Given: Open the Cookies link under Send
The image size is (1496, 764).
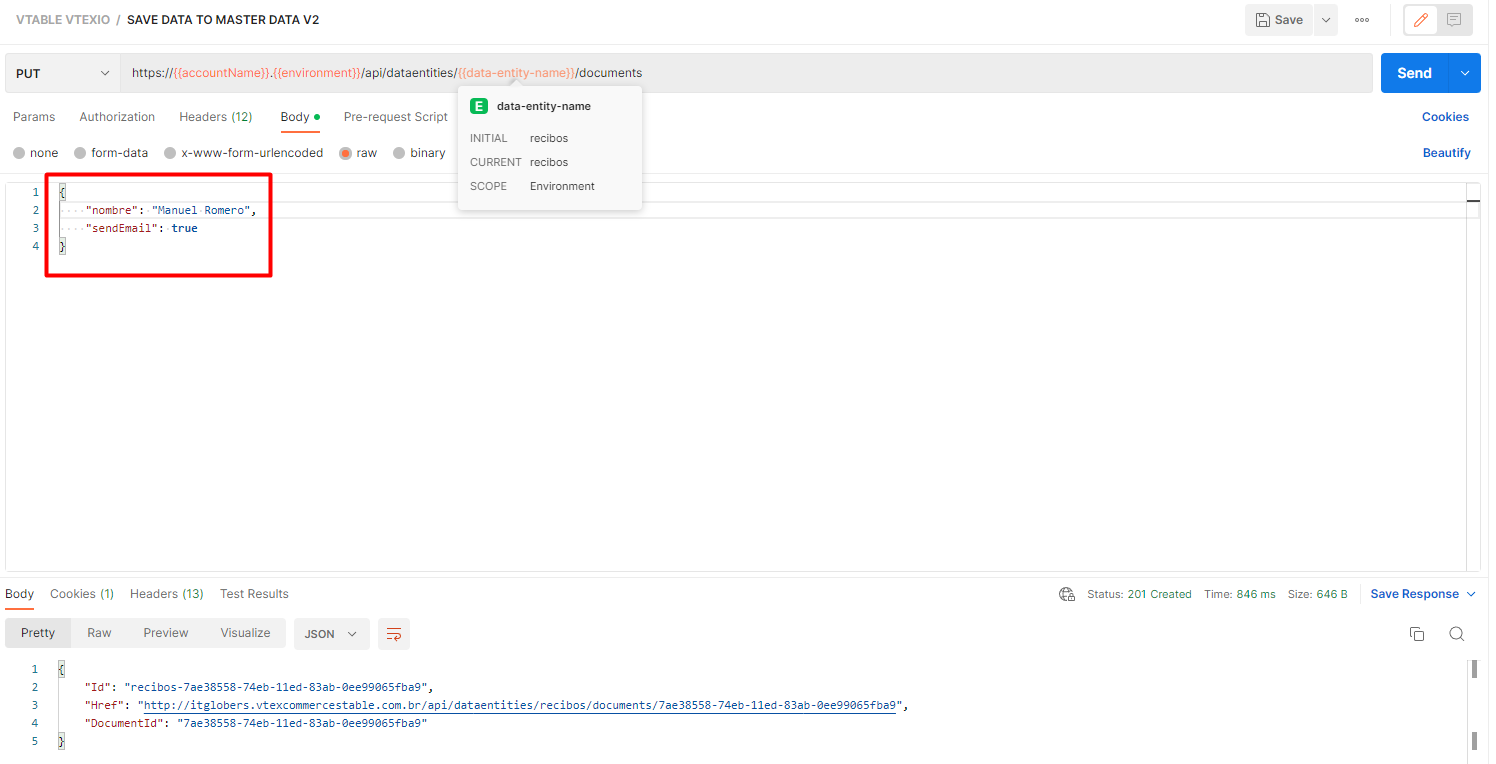Looking at the screenshot, I should (x=1445, y=117).
